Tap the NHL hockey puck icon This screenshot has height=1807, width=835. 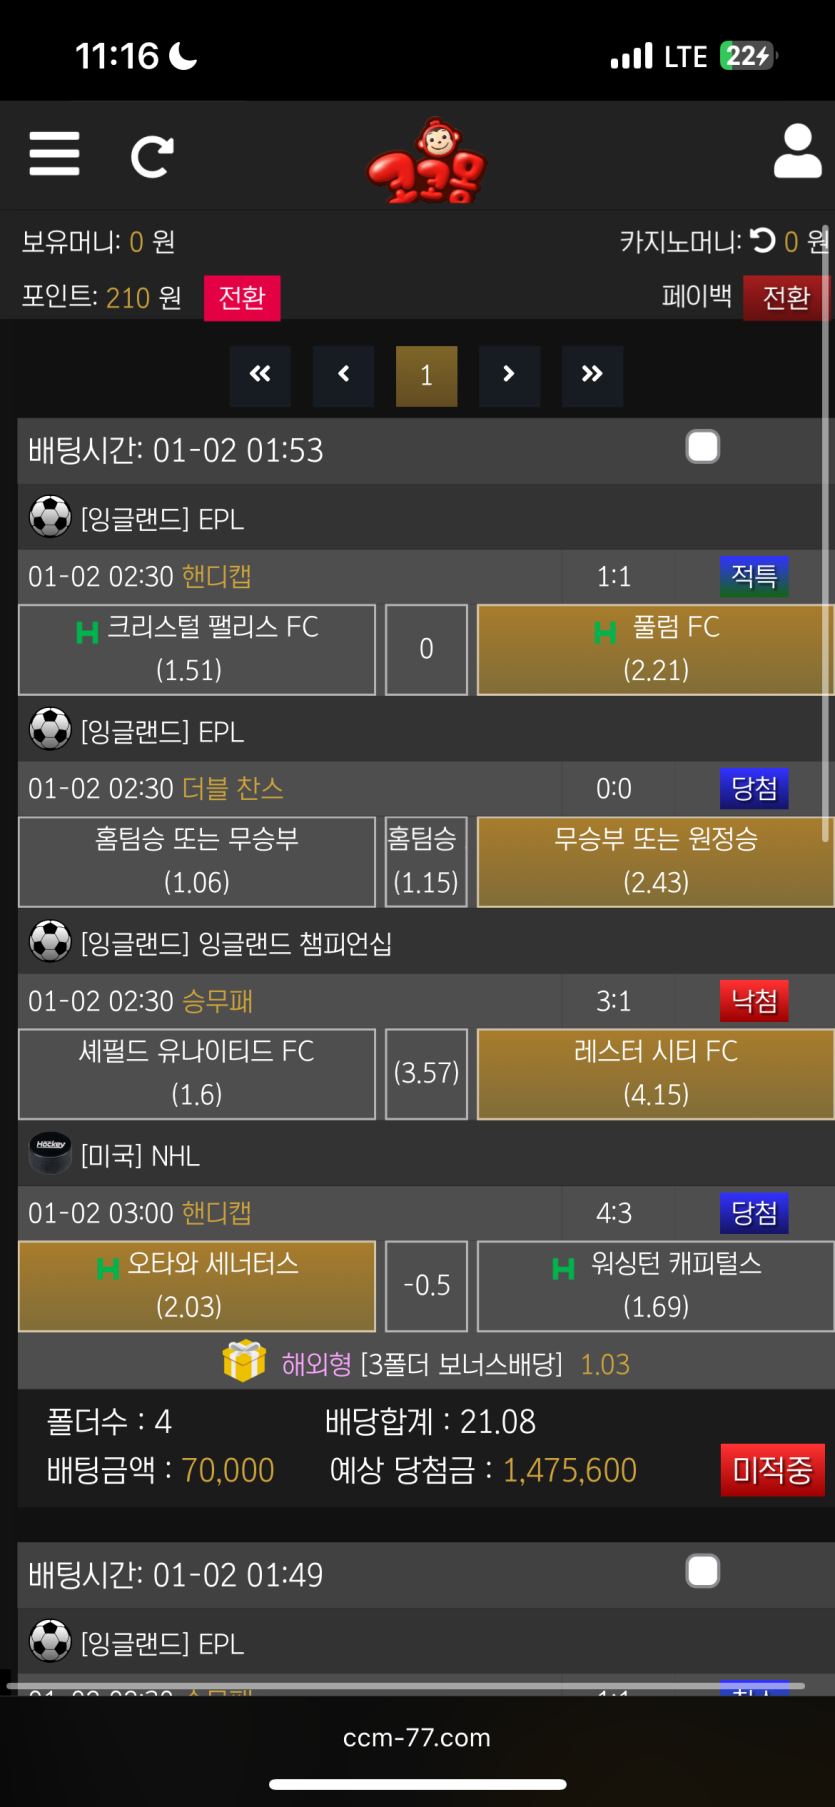point(50,1155)
